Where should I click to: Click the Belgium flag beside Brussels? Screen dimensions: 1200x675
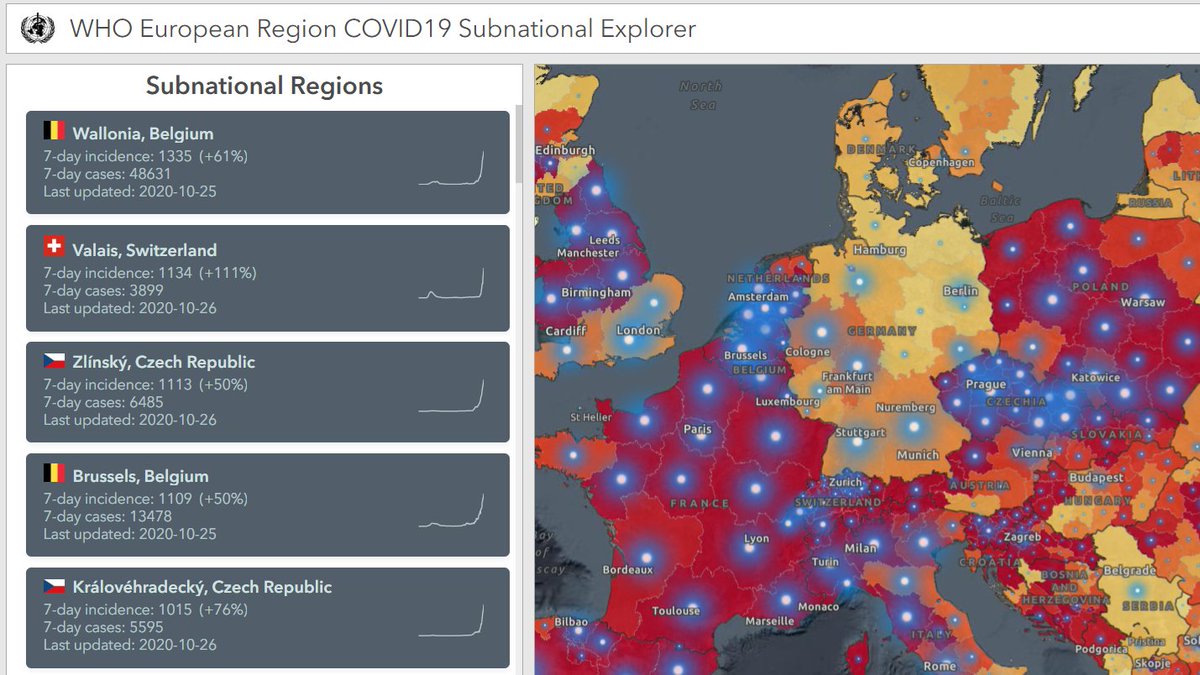pos(54,475)
